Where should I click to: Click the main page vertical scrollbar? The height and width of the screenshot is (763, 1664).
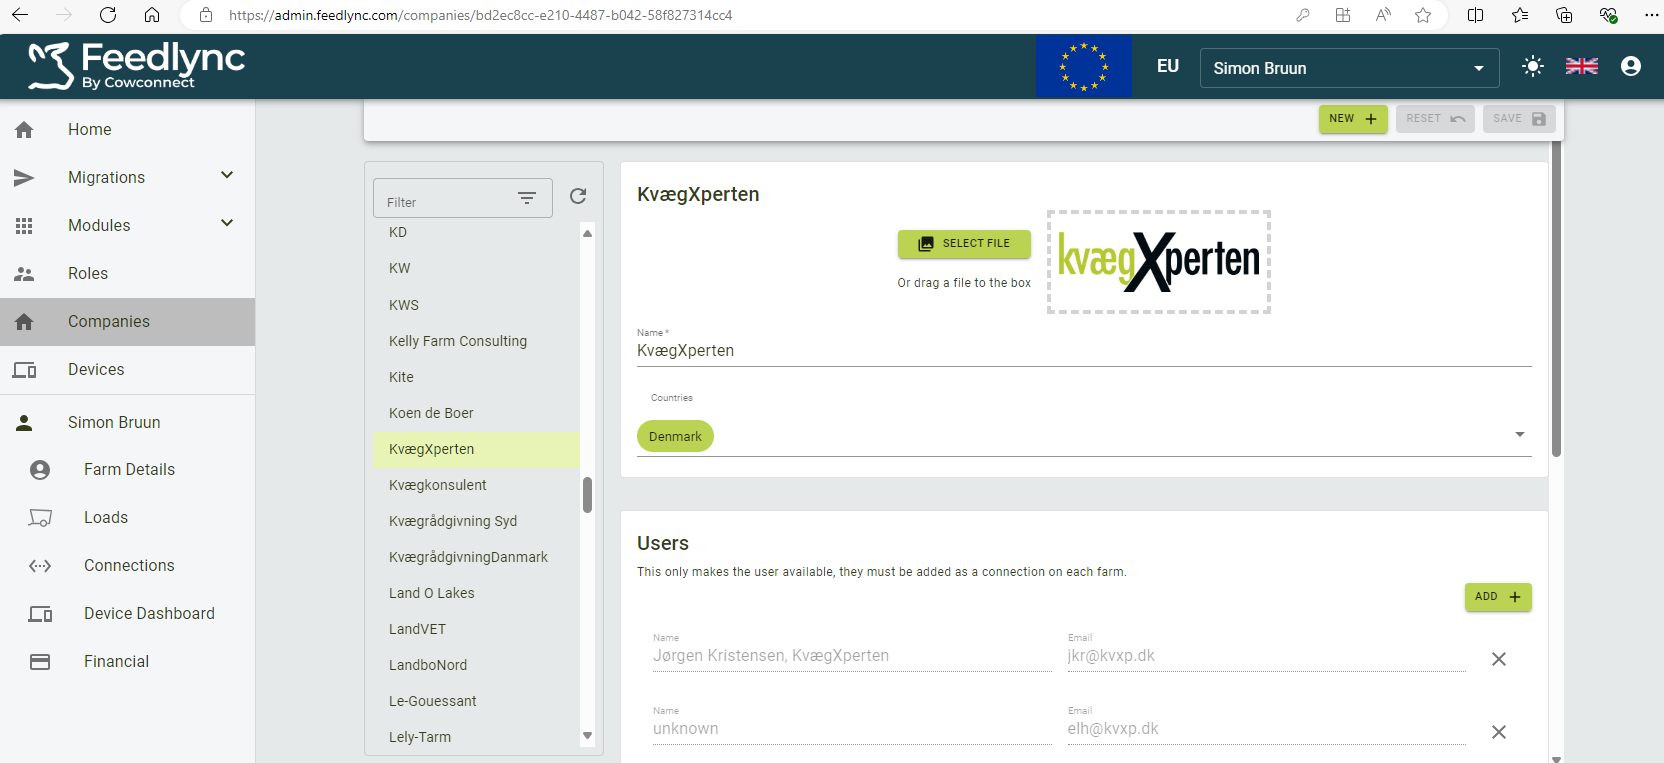pos(1556,299)
